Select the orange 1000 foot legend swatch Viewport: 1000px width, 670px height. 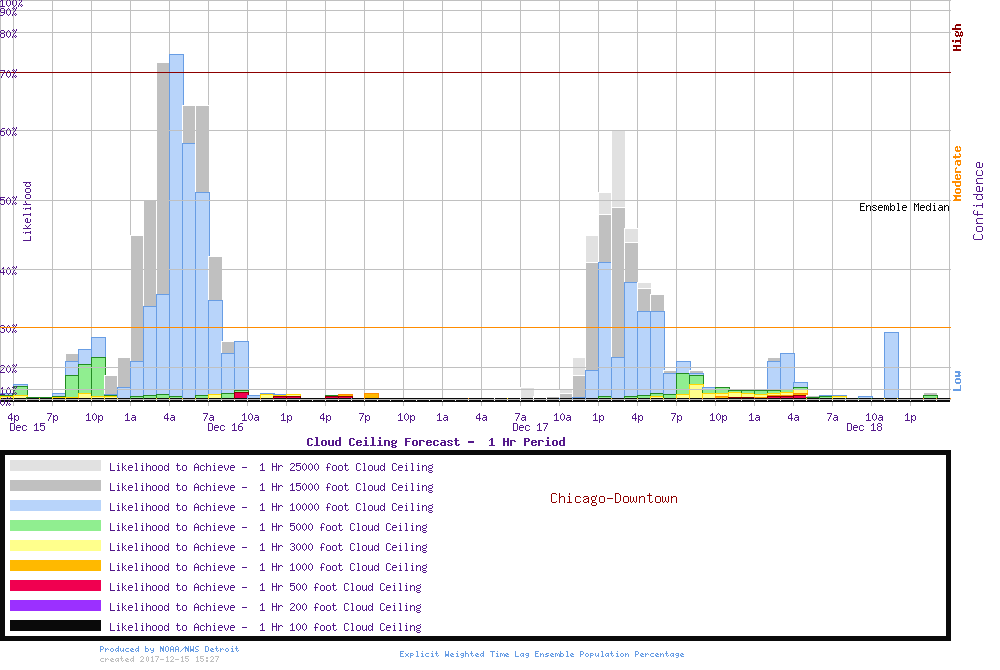(x=55, y=566)
